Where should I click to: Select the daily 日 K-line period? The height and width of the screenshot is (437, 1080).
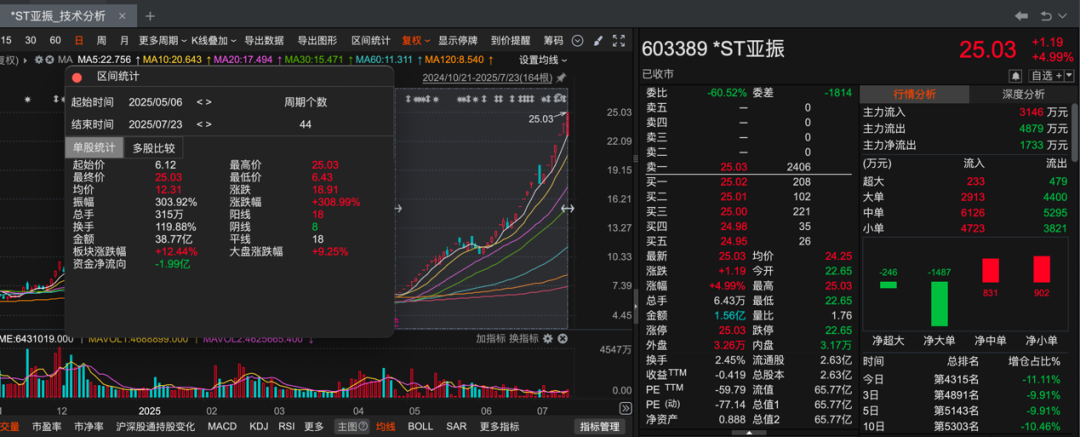click(79, 41)
